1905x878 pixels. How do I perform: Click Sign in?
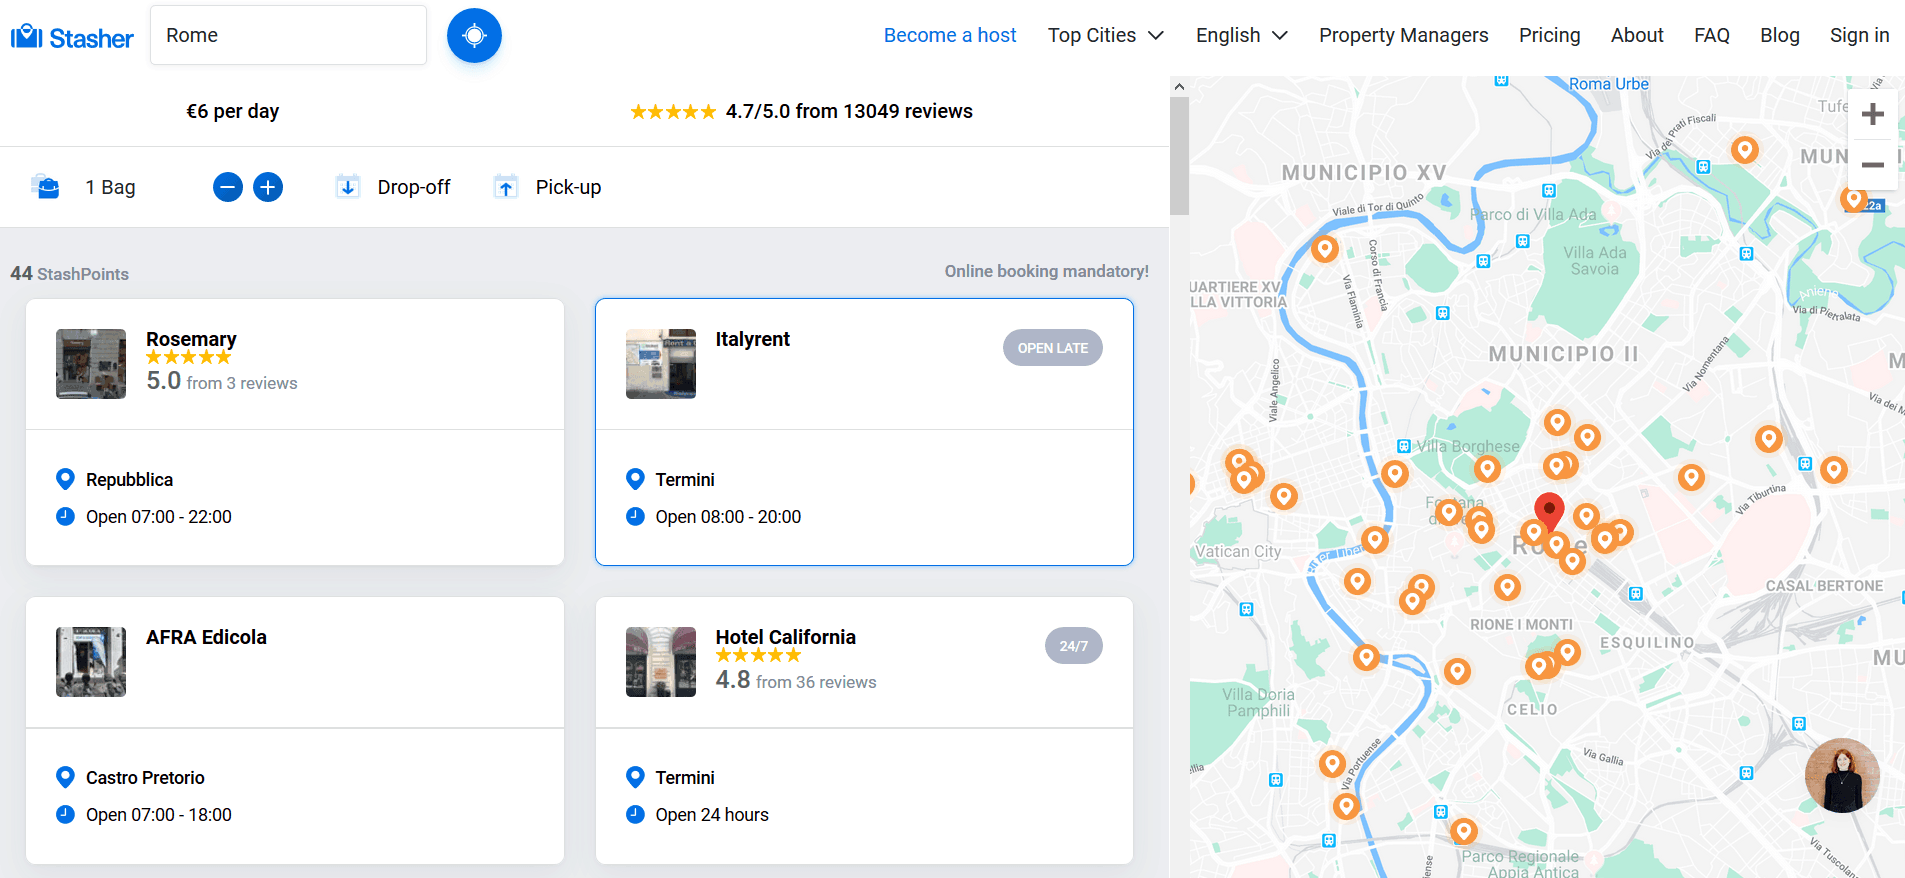[x=1859, y=35]
